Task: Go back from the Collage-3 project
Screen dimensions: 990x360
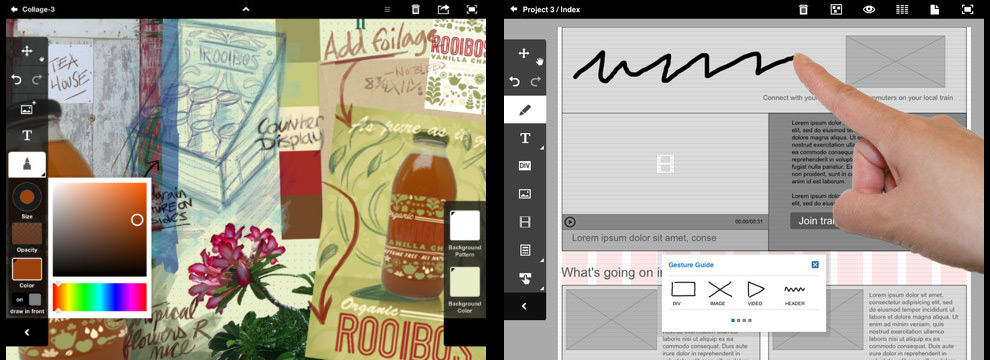Action: click(14, 9)
